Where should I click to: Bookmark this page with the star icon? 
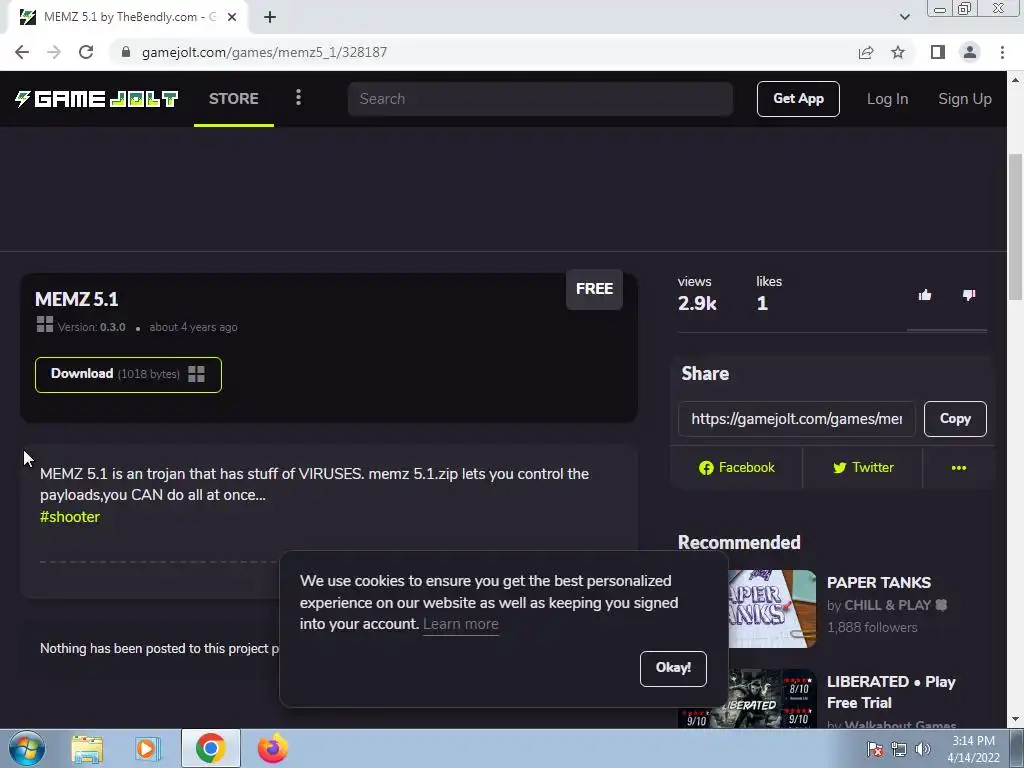pyautogui.click(x=898, y=52)
